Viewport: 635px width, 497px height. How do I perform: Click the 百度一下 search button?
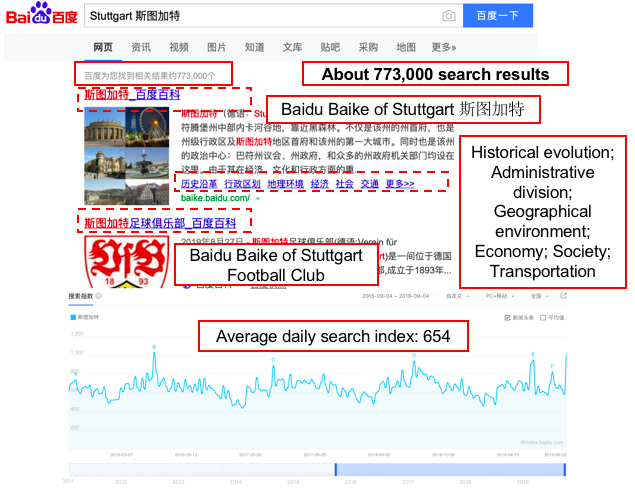(498, 16)
